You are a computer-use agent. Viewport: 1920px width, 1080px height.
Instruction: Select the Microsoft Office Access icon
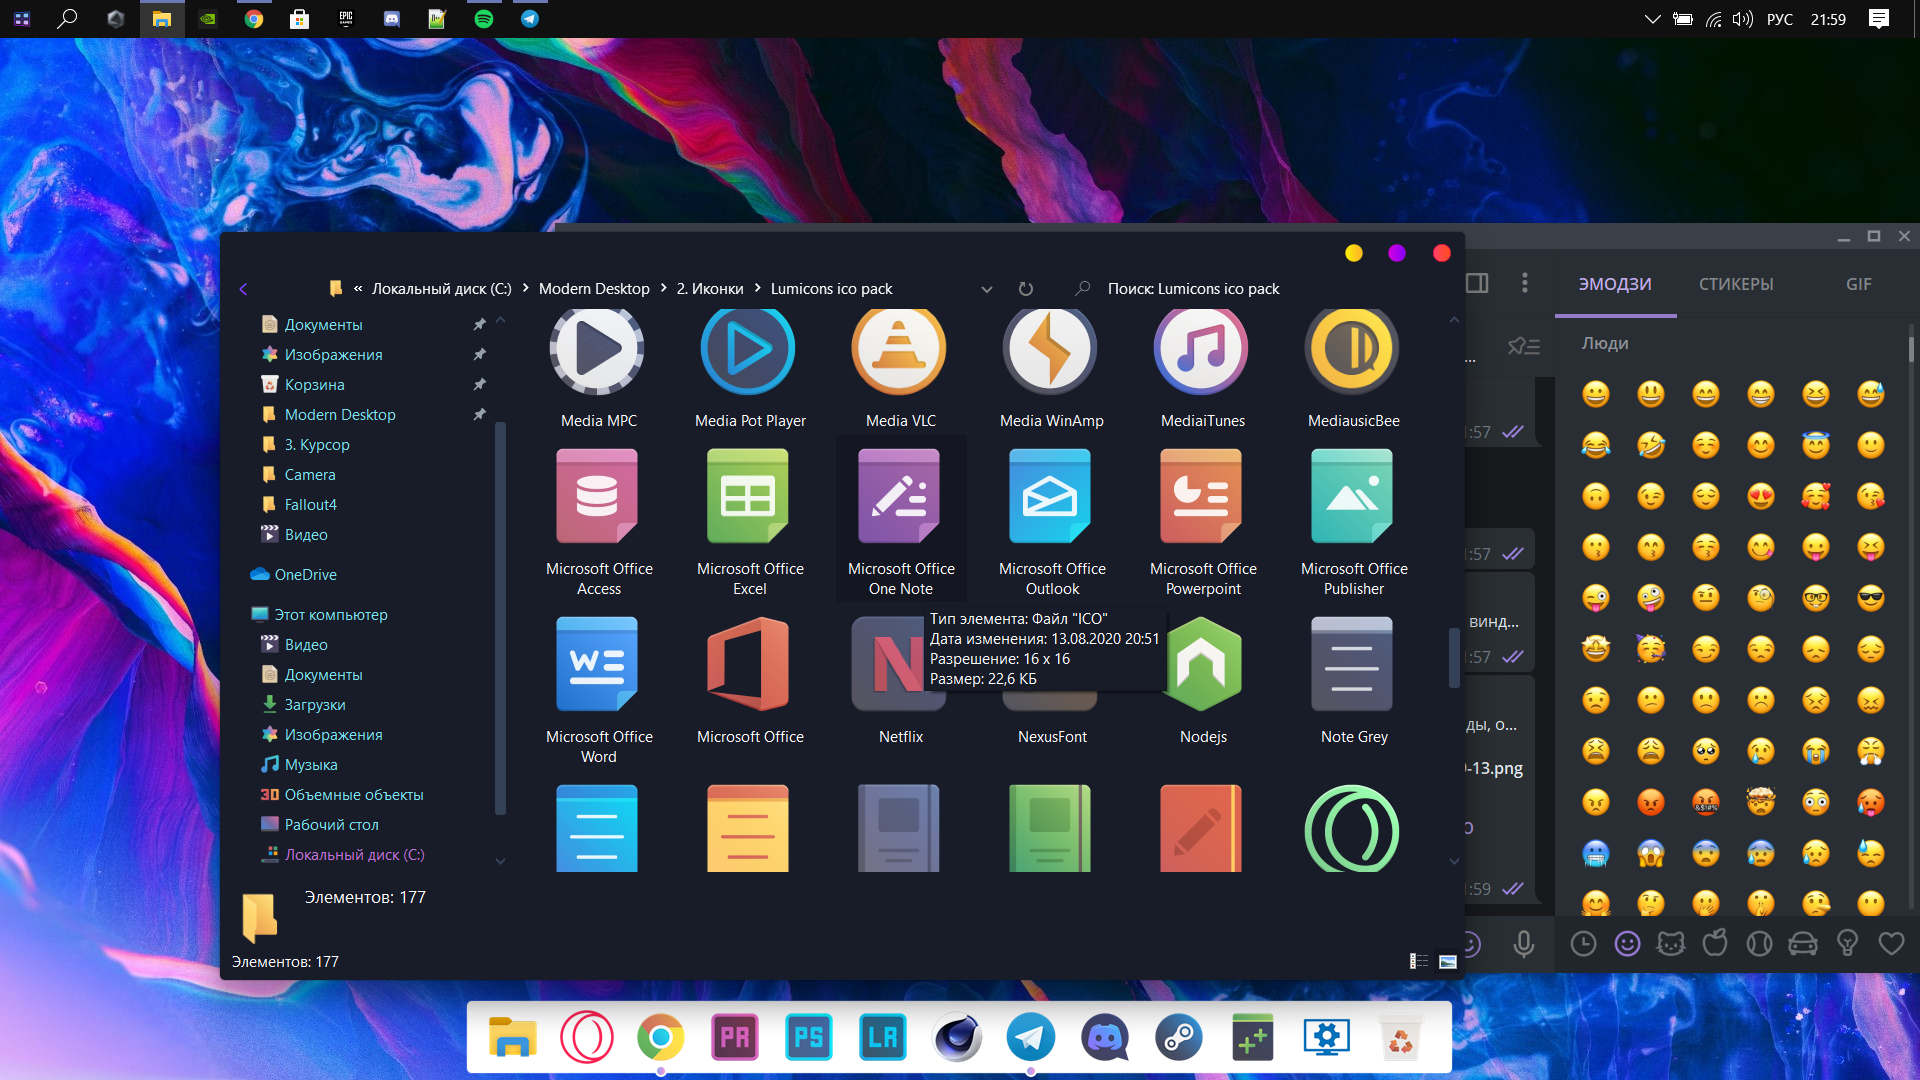(x=598, y=520)
